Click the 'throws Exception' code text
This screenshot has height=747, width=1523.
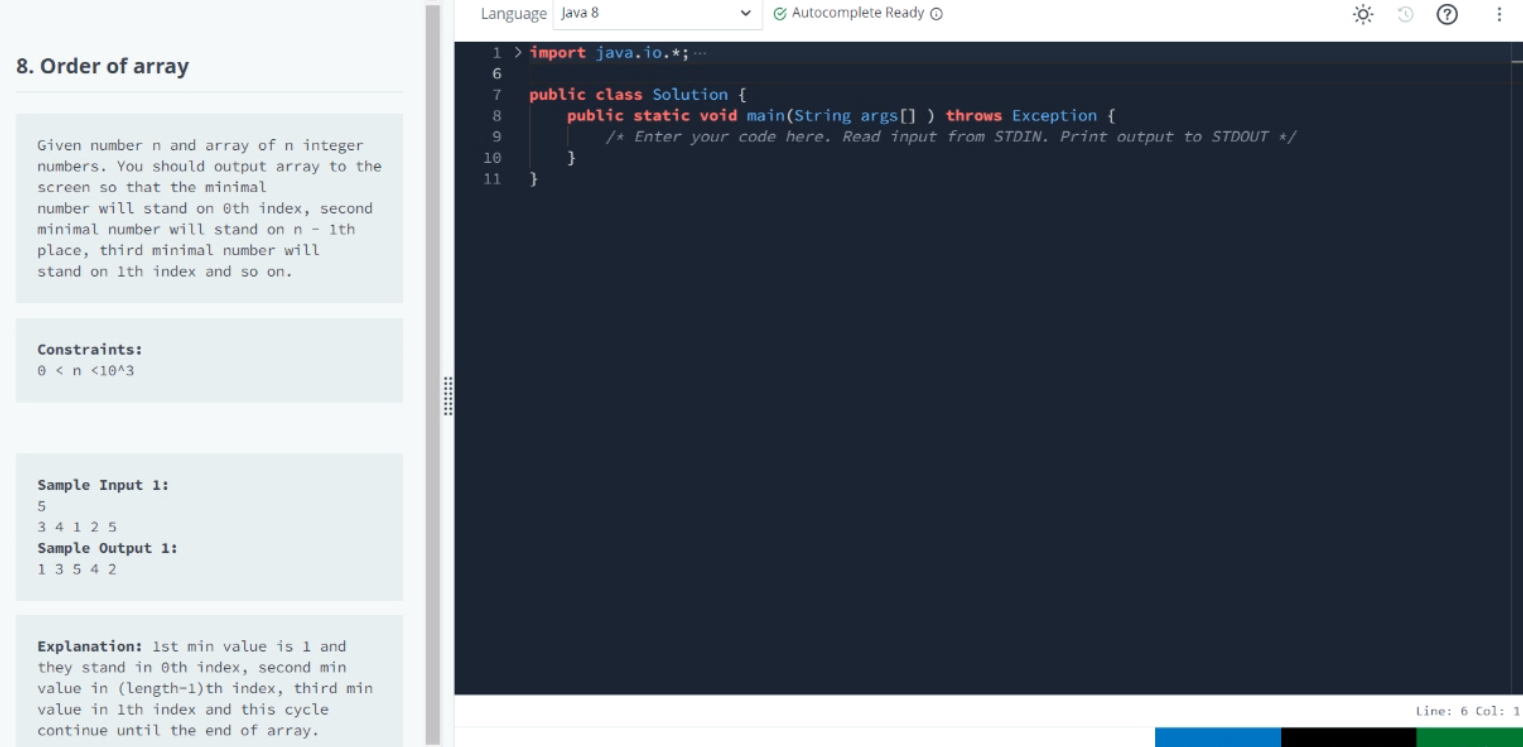point(1021,115)
